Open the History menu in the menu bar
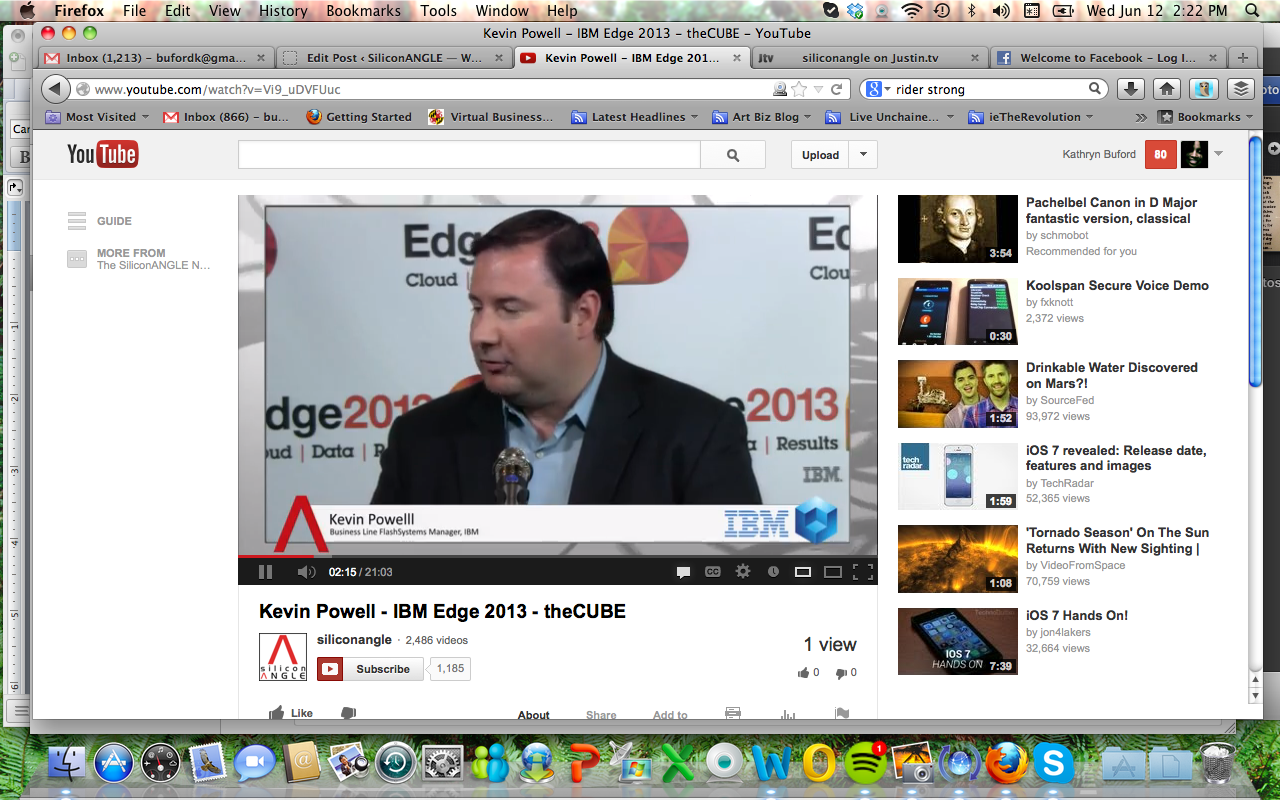 point(283,11)
